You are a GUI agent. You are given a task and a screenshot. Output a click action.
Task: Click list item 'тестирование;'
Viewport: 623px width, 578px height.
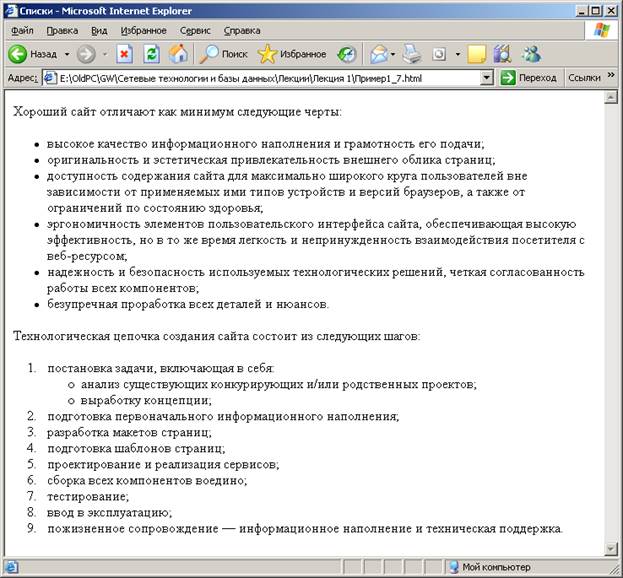coord(88,497)
